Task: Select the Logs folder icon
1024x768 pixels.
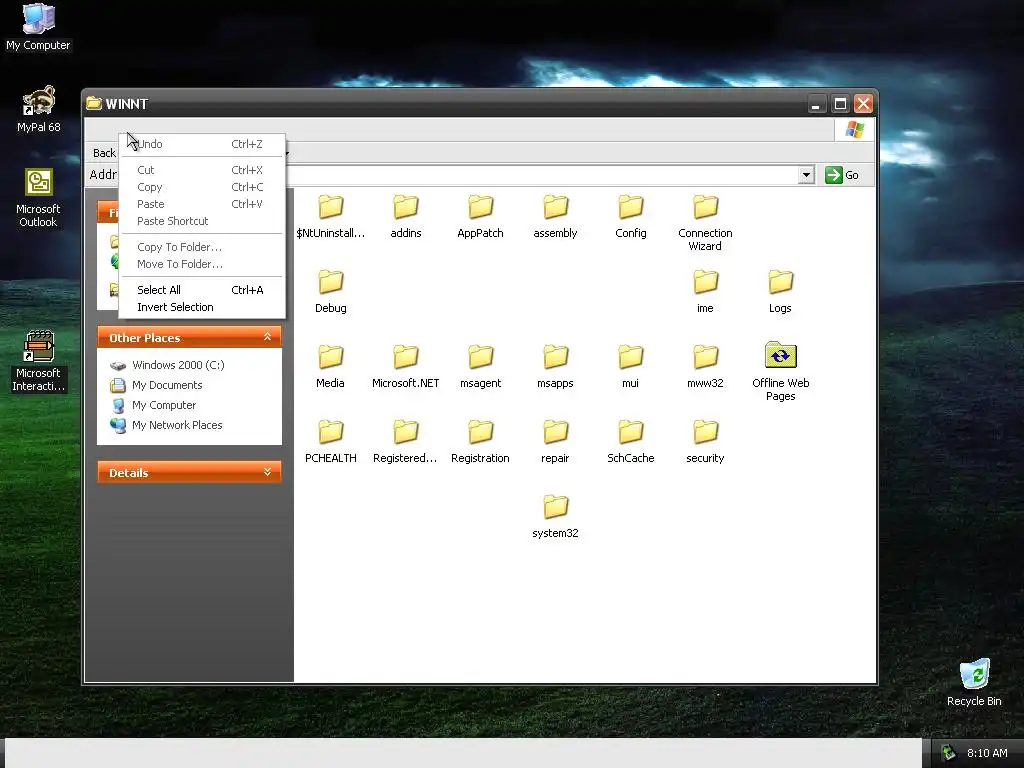Action: coord(780,283)
